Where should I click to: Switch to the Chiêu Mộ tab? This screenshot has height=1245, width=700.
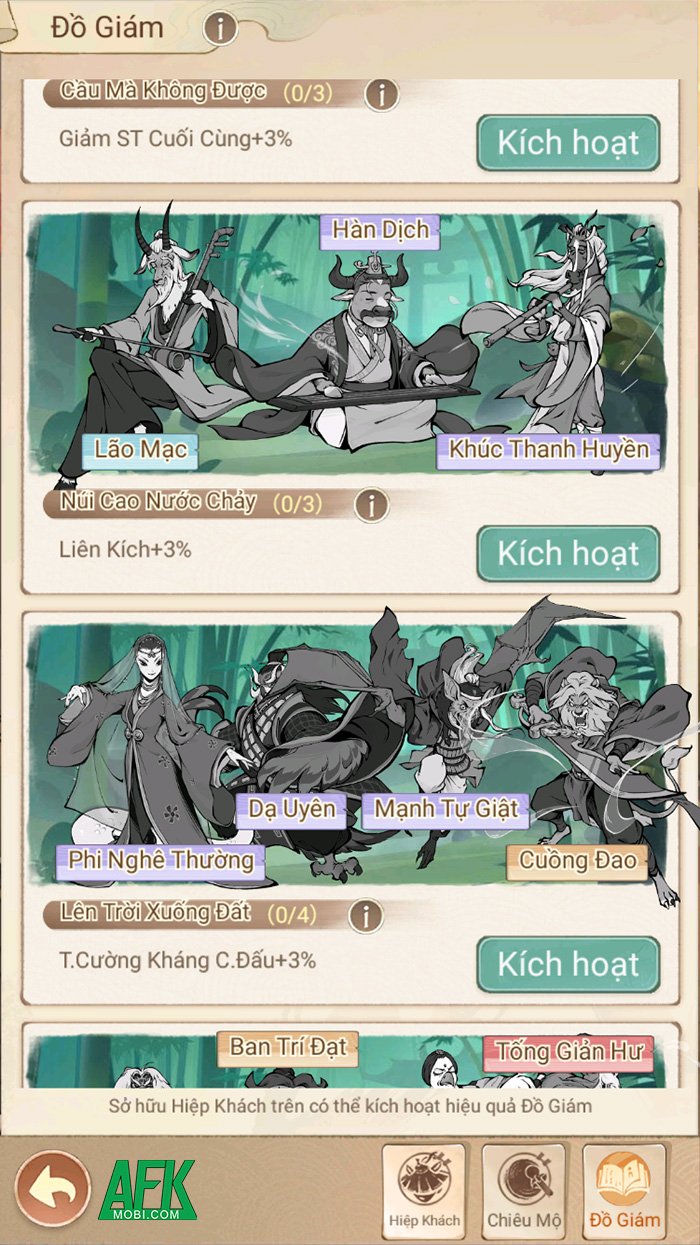pyautogui.click(x=523, y=1191)
